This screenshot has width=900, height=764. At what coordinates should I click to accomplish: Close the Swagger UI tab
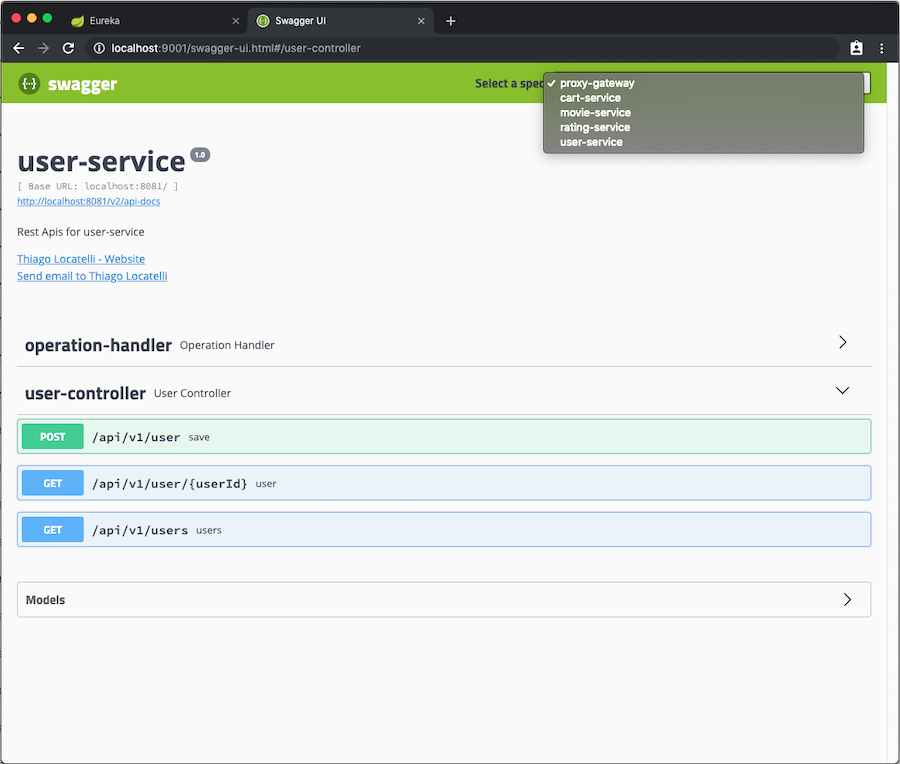pyautogui.click(x=421, y=21)
